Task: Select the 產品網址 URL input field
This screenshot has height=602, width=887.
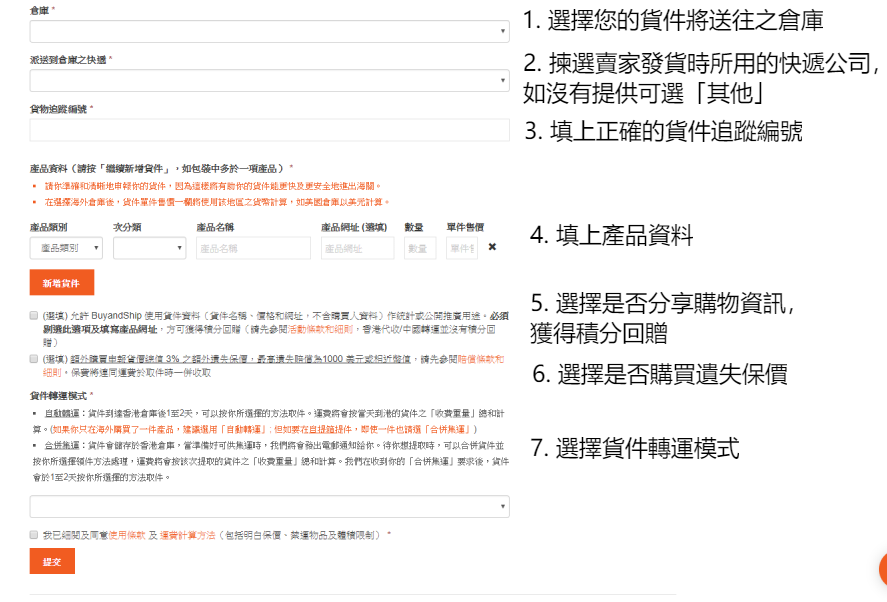Action: 357,248
